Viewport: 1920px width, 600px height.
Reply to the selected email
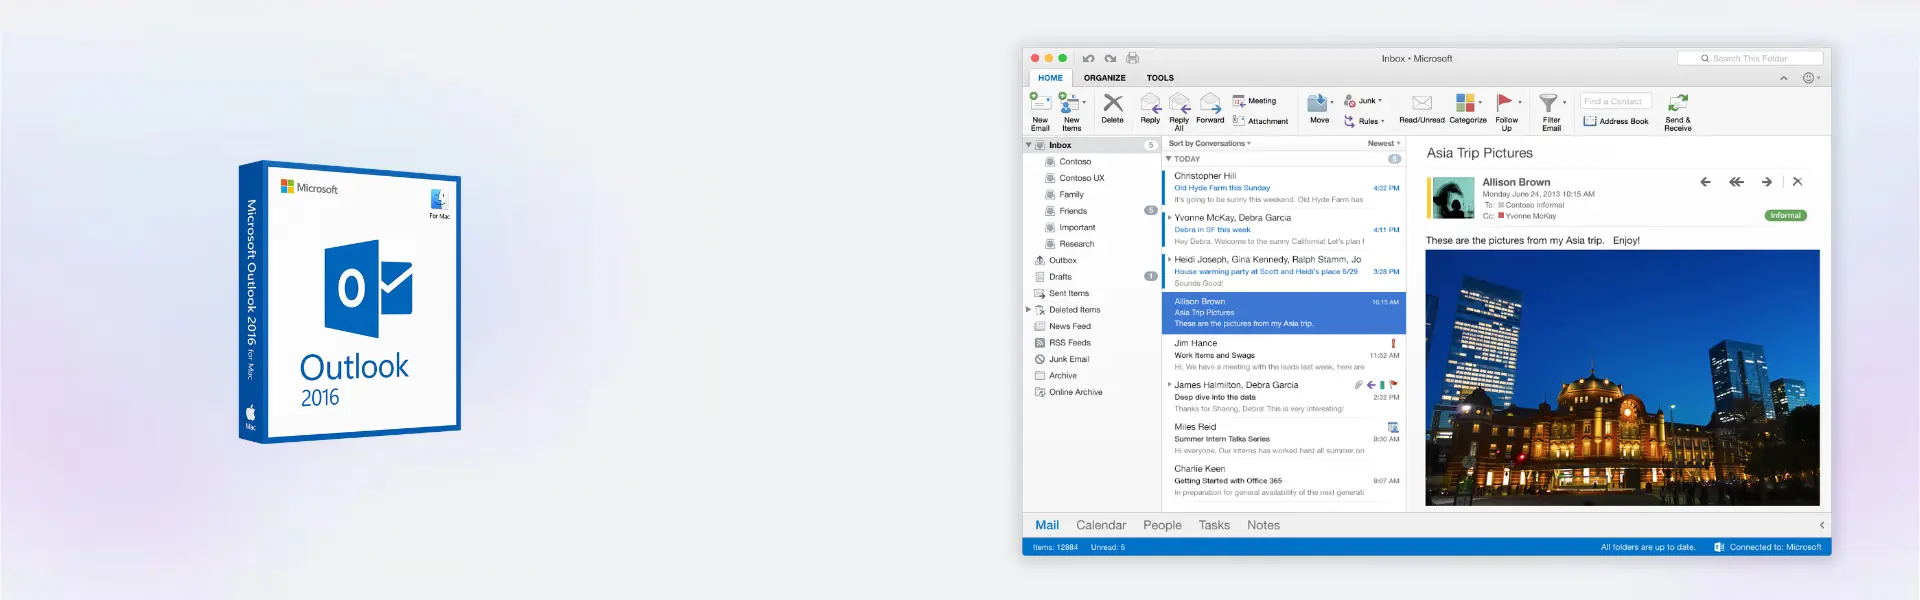pyautogui.click(x=1150, y=109)
